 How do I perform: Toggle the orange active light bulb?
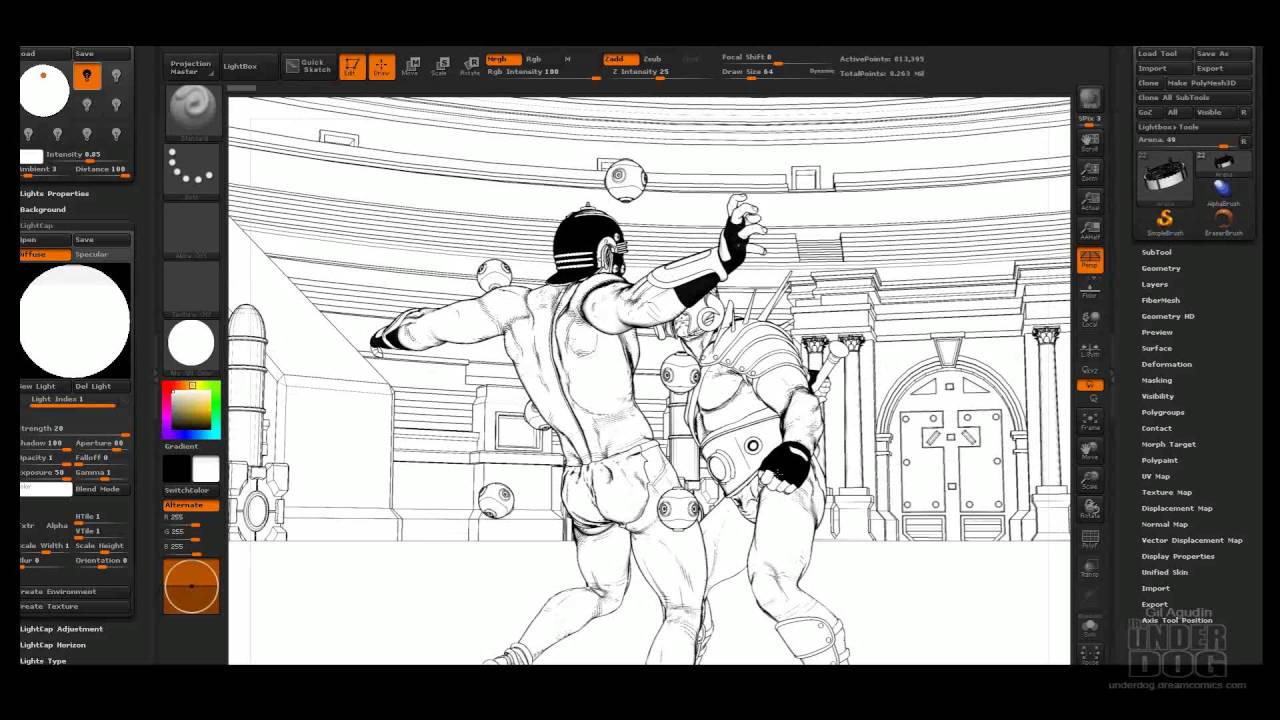tap(87, 76)
